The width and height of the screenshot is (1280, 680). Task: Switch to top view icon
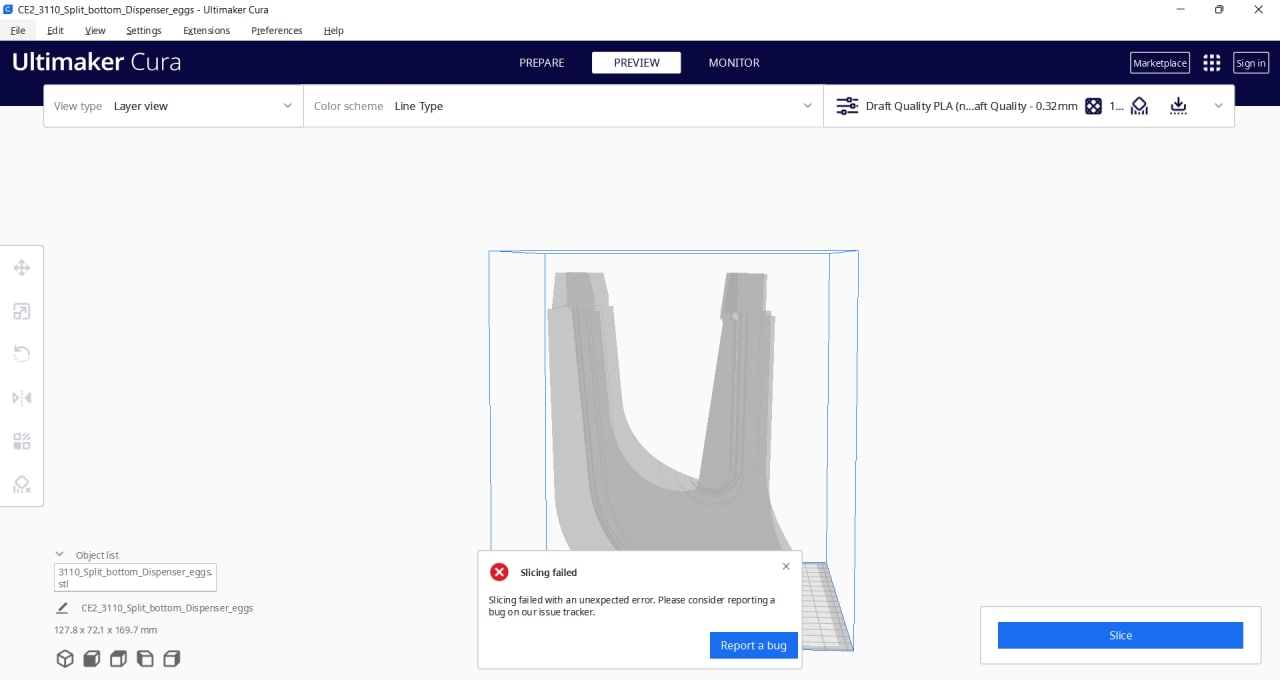118,658
